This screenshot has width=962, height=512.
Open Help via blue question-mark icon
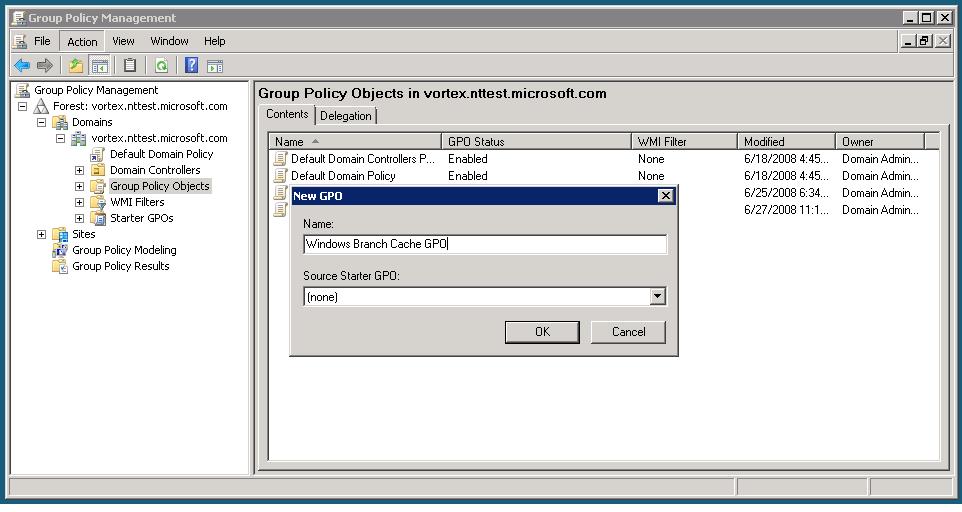[191, 65]
